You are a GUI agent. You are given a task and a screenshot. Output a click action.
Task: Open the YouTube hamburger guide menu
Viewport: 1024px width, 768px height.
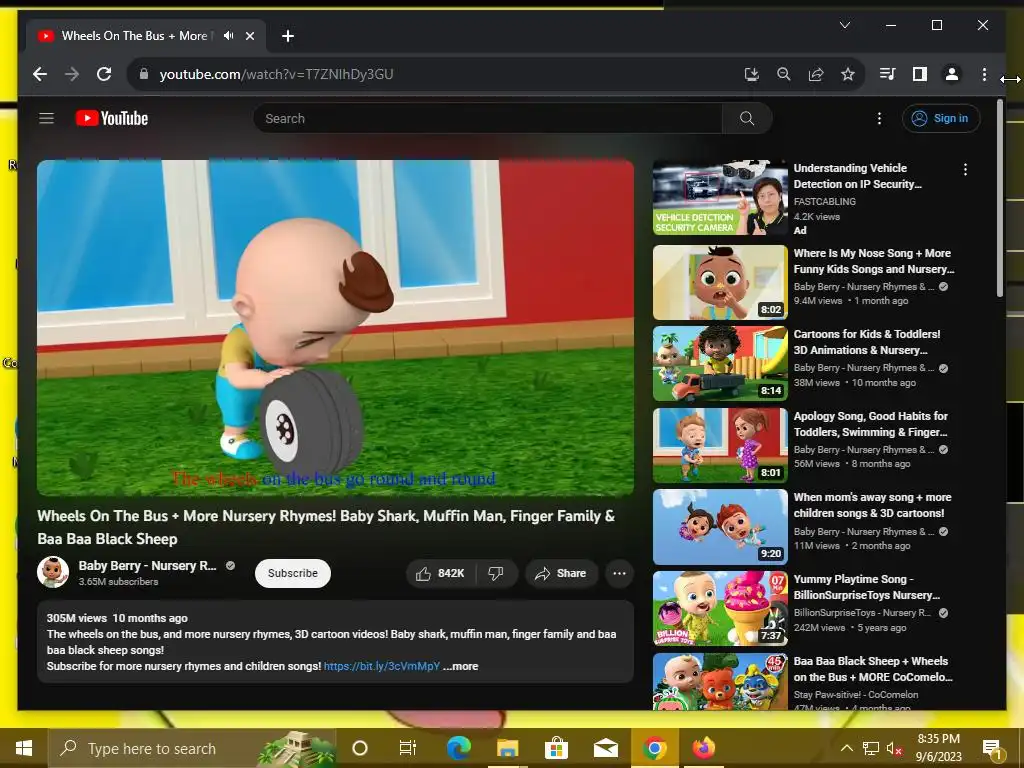[46, 118]
